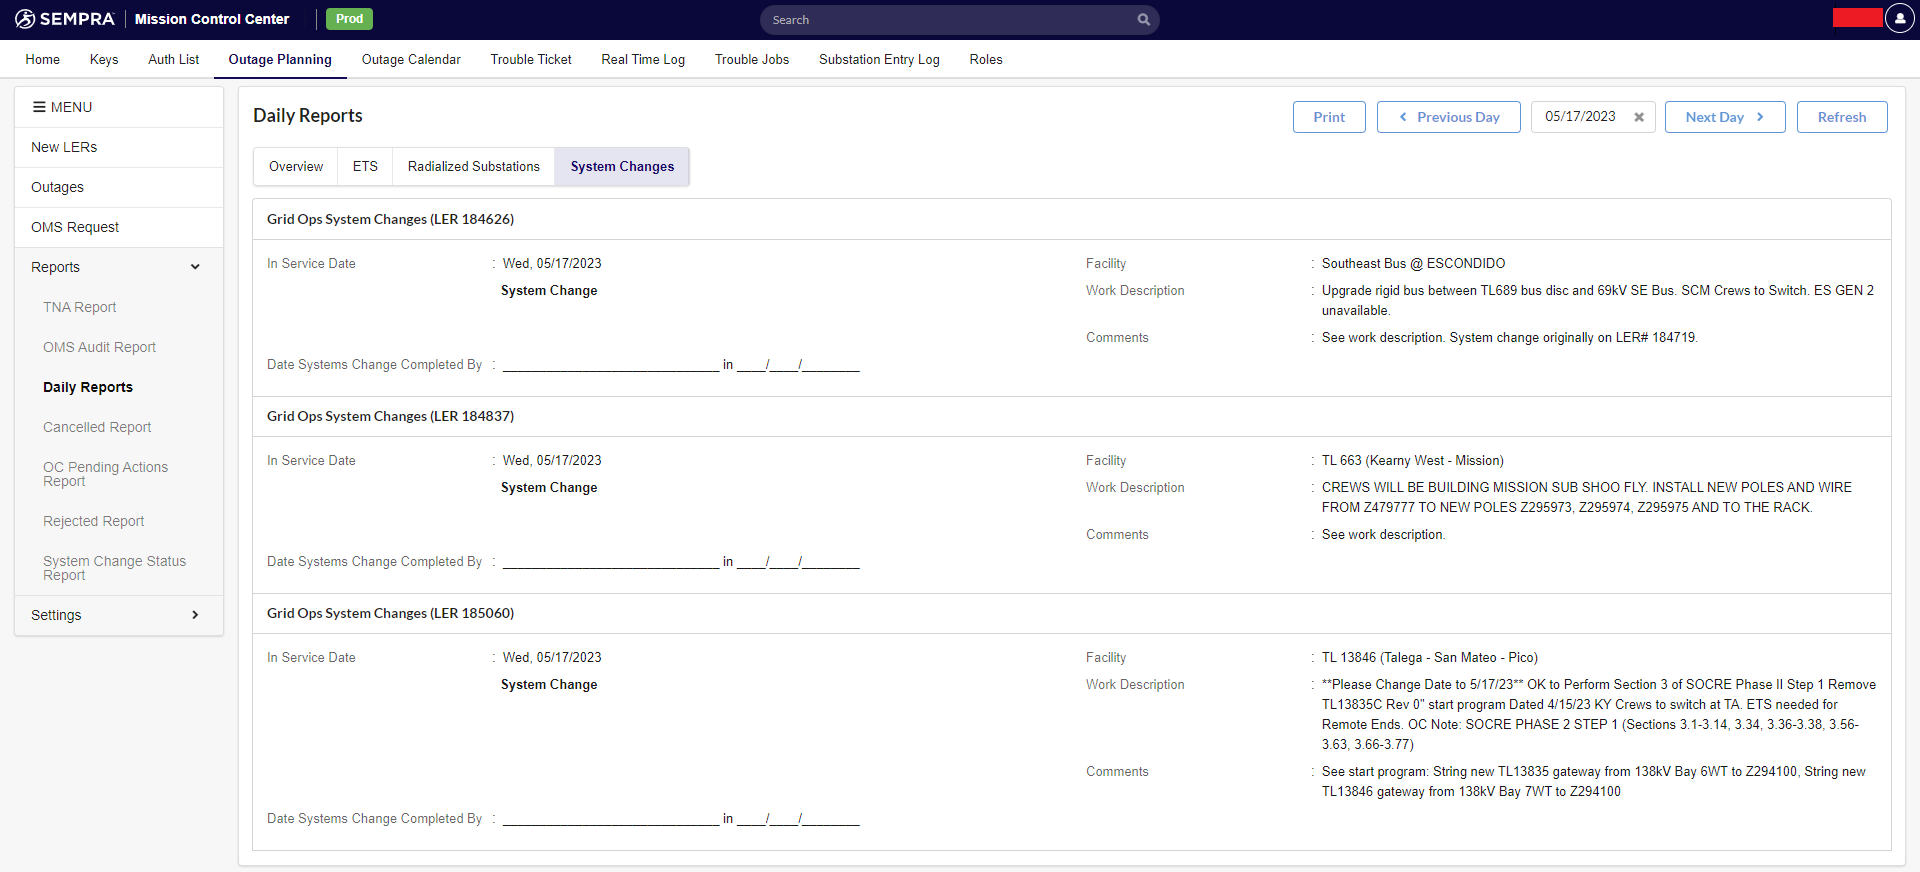Screen dimensions: 1920x872
Task: Click the Print button
Action: point(1328,117)
